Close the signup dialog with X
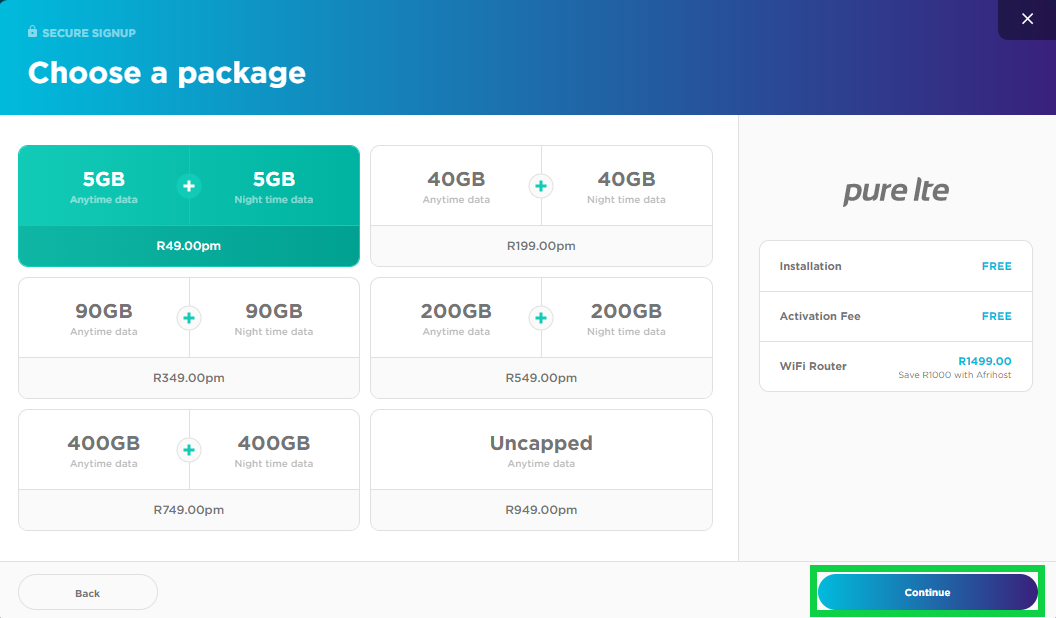Image resolution: width=1056 pixels, height=618 pixels. (x=1027, y=19)
